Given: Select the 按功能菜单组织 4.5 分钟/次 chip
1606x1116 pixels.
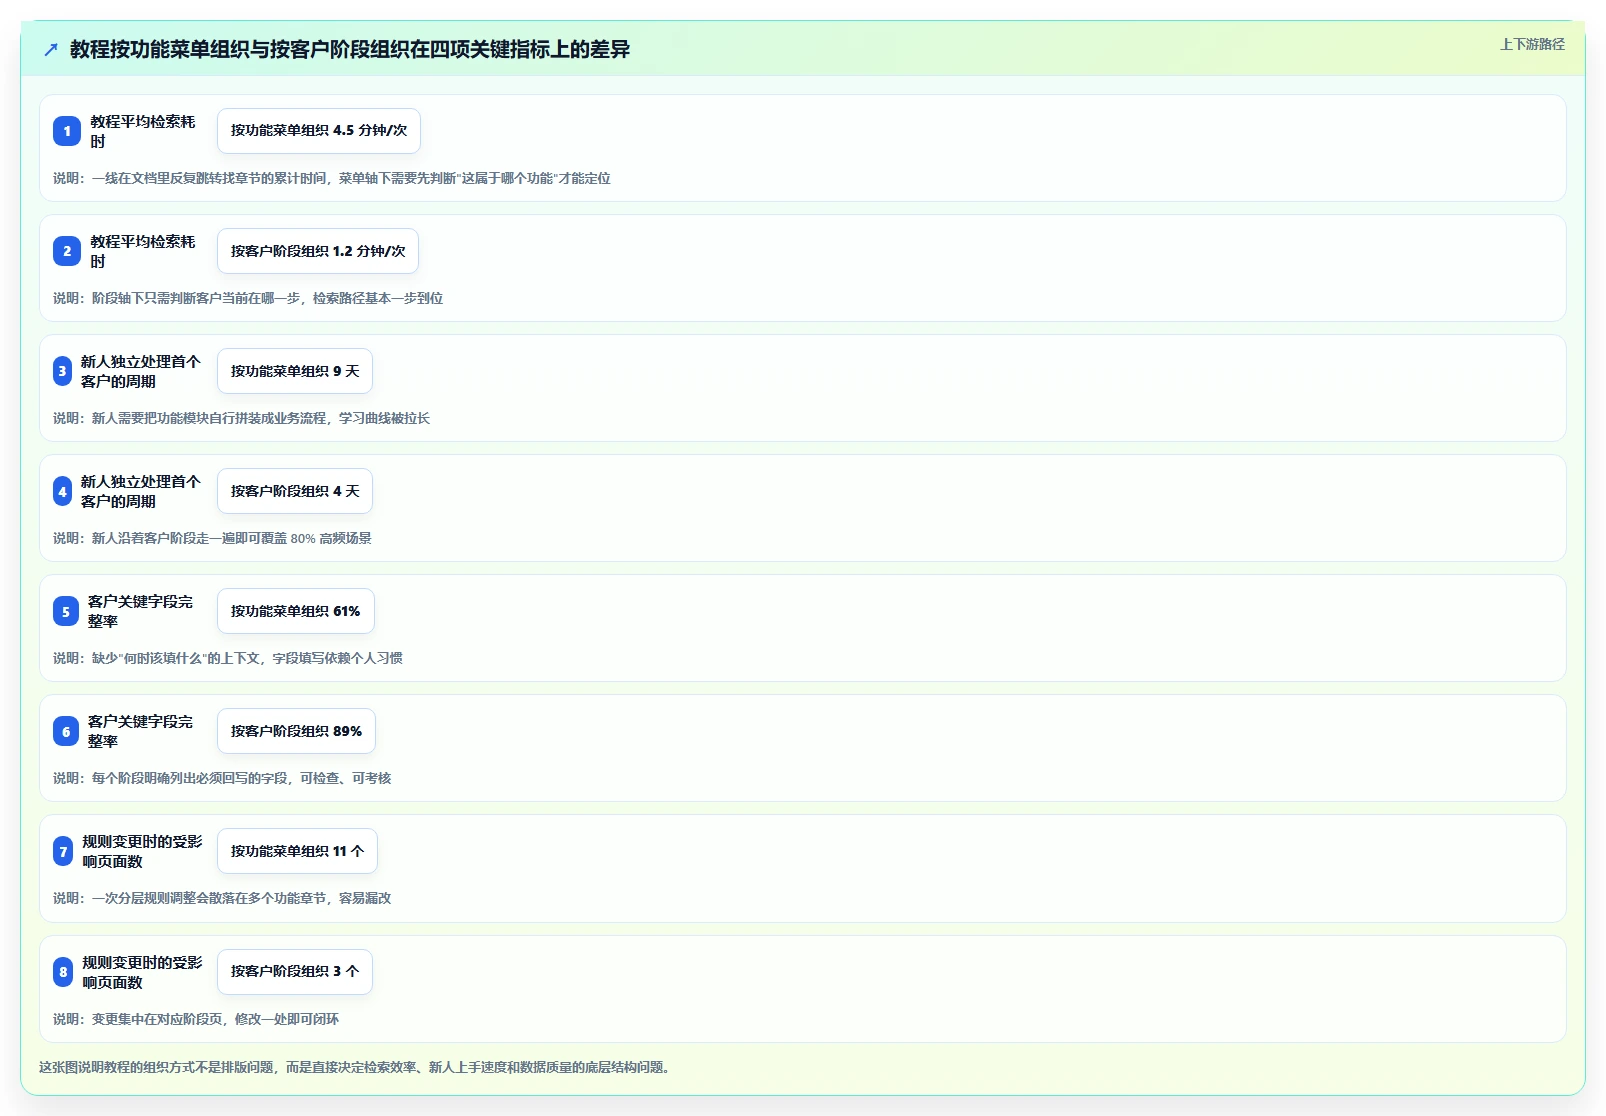Looking at the screenshot, I should (x=319, y=131).
